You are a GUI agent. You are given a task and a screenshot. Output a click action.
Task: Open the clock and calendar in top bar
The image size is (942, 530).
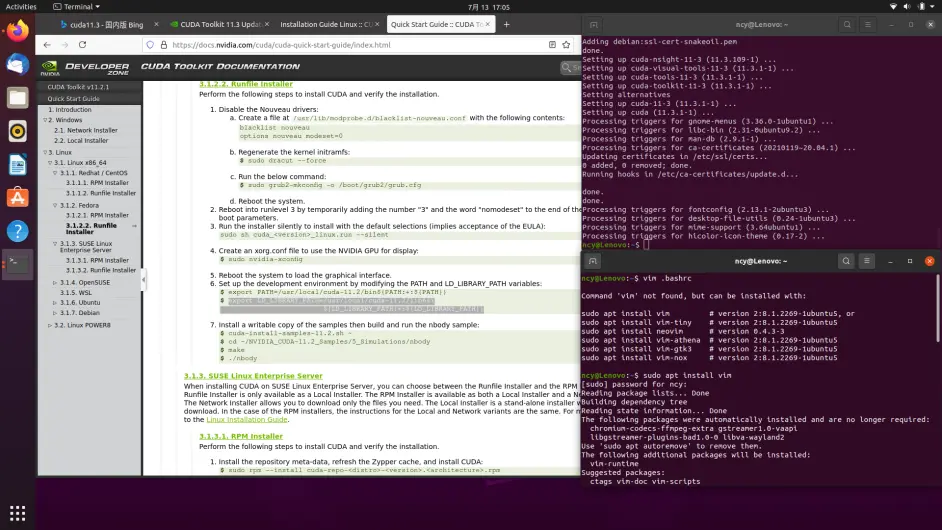(x=488, y=7)
